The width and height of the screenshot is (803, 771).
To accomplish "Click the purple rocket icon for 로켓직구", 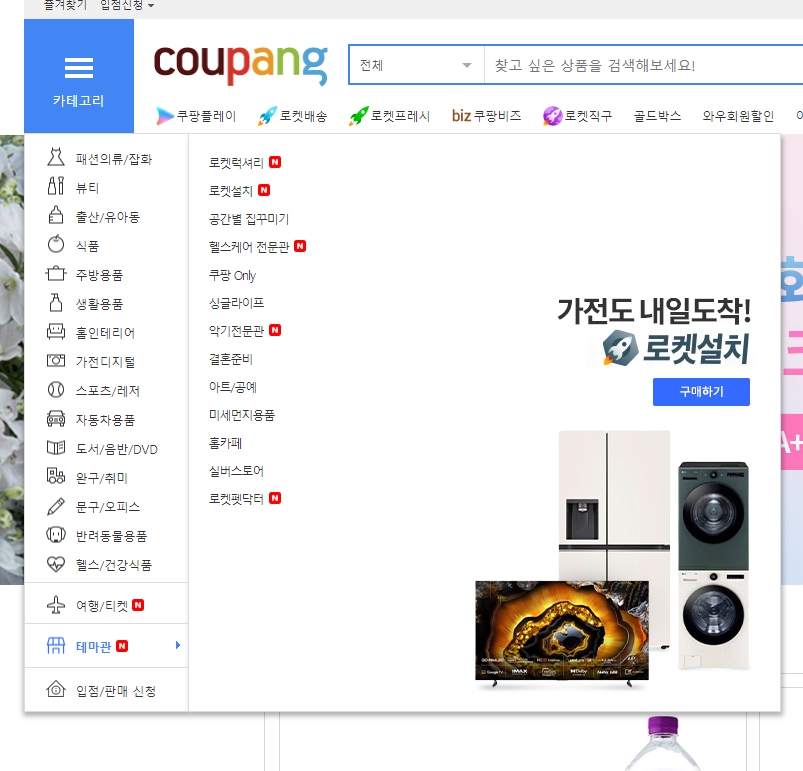I will click(x=552, y=116).
